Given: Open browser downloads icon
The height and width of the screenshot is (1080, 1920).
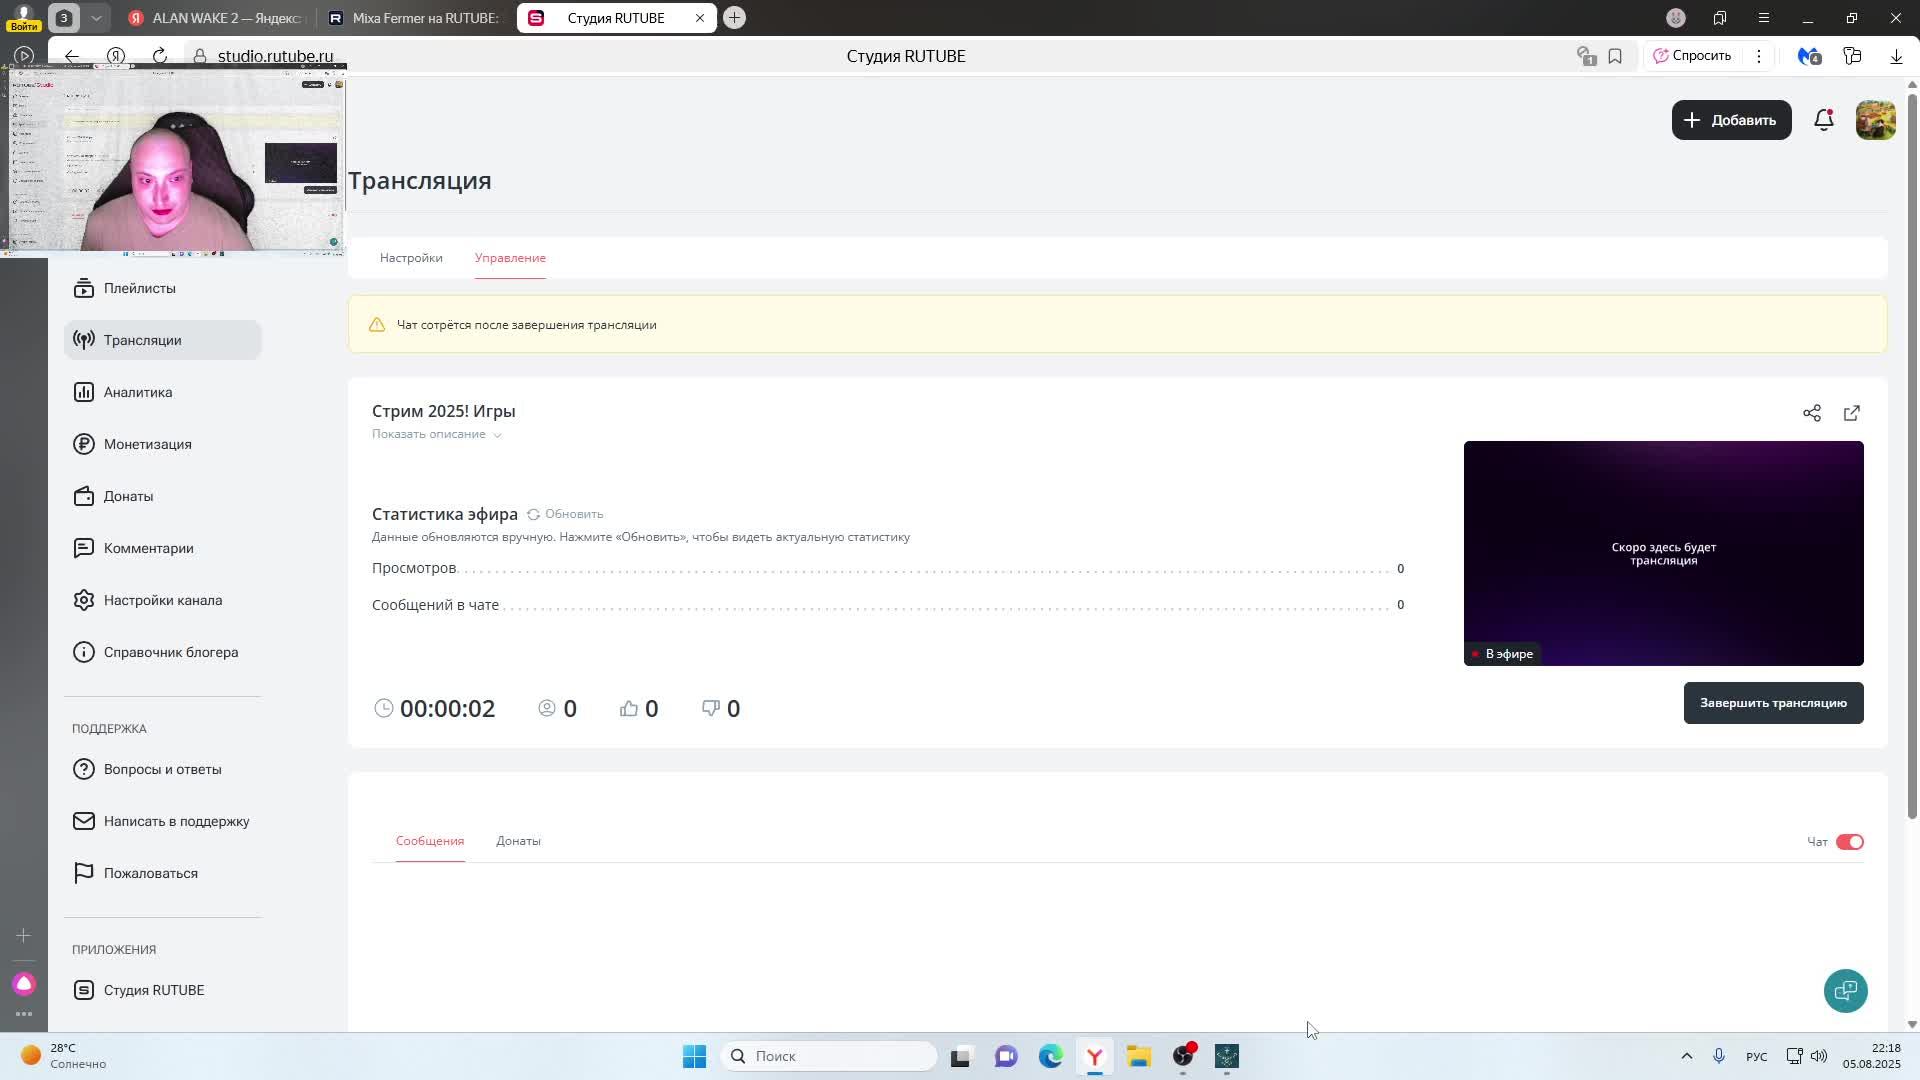Looking at the screenshot, I should point(1896,56).
